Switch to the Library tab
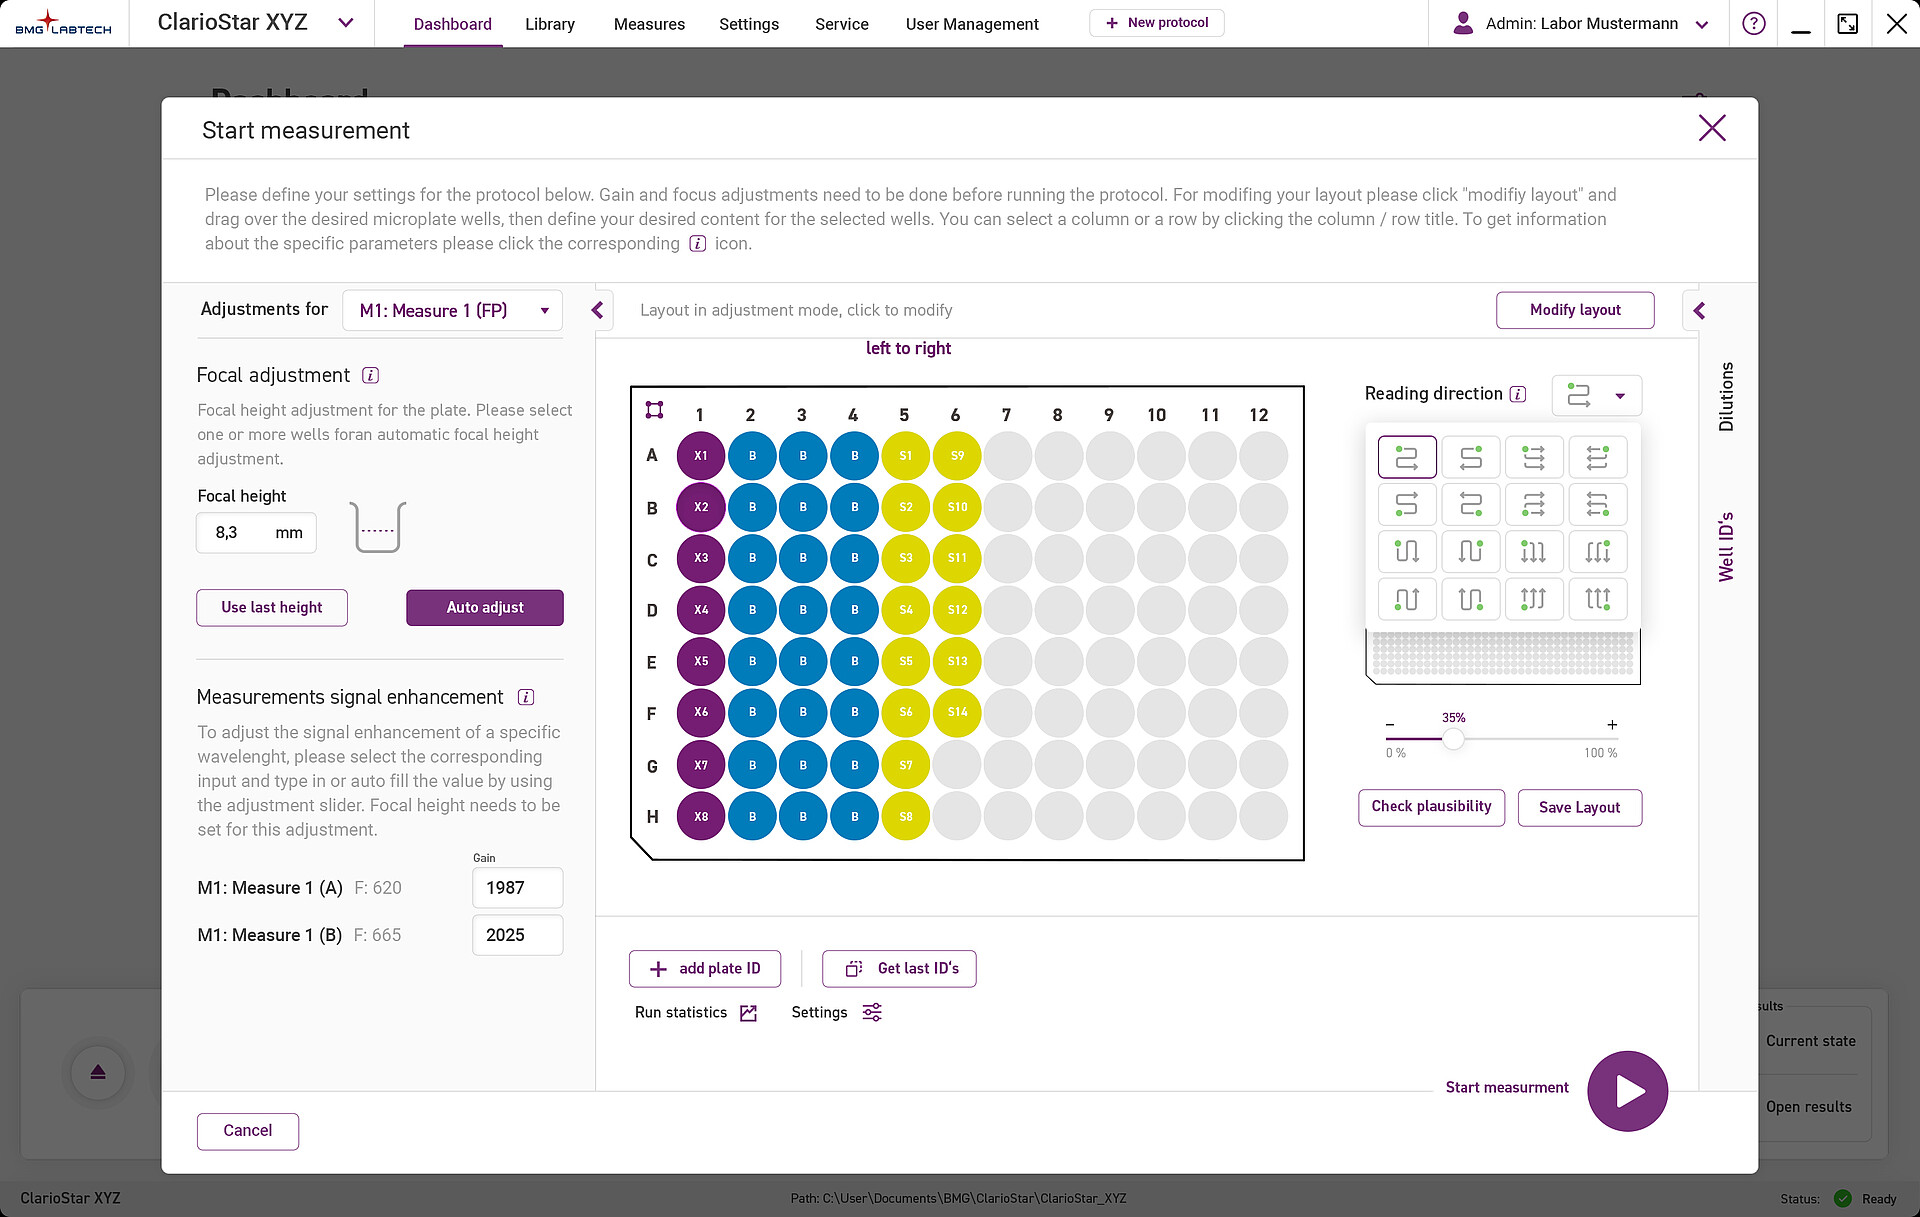The width and height of the screenshot is (1920, 1217). pyautogui.click(x=550, y=24)
